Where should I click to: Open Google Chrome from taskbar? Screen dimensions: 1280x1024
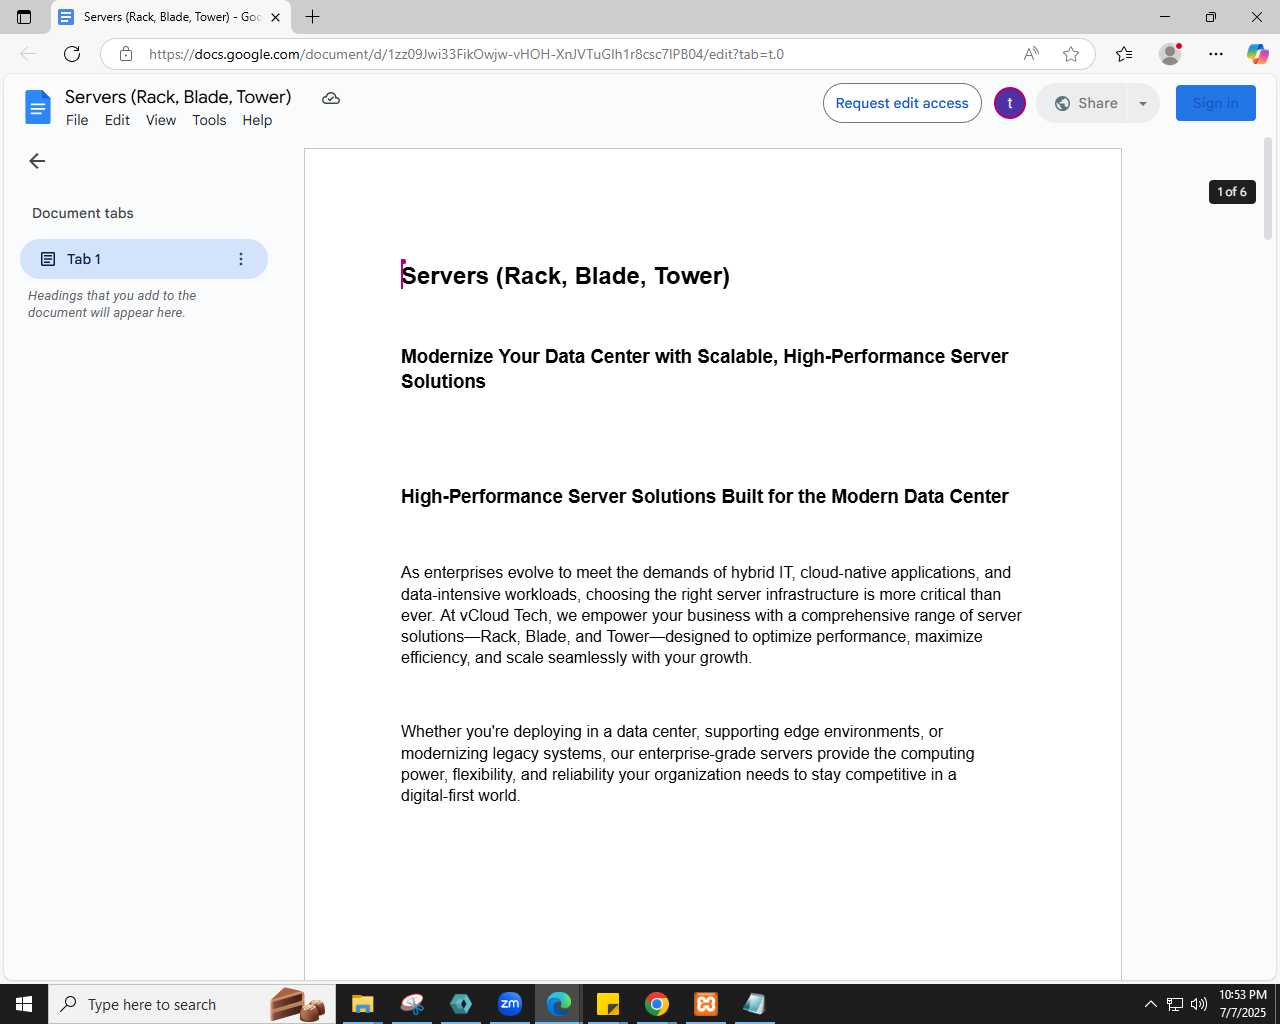[x=657, y=1004]
